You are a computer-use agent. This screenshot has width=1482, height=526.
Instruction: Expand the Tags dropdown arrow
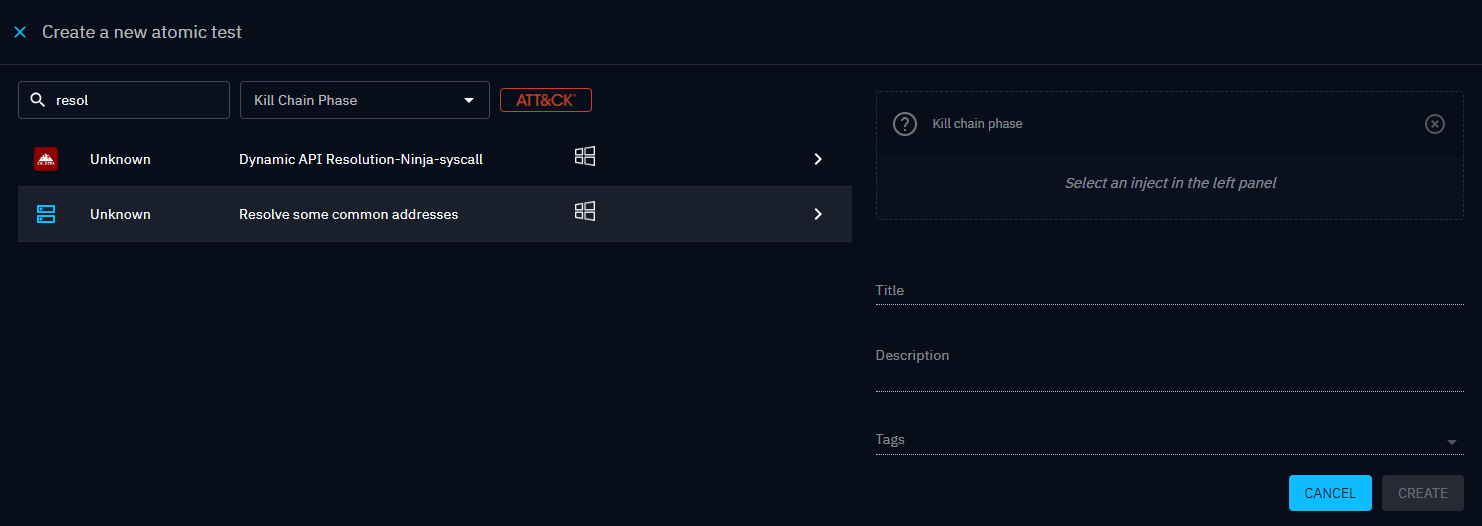click(1451, 442)
